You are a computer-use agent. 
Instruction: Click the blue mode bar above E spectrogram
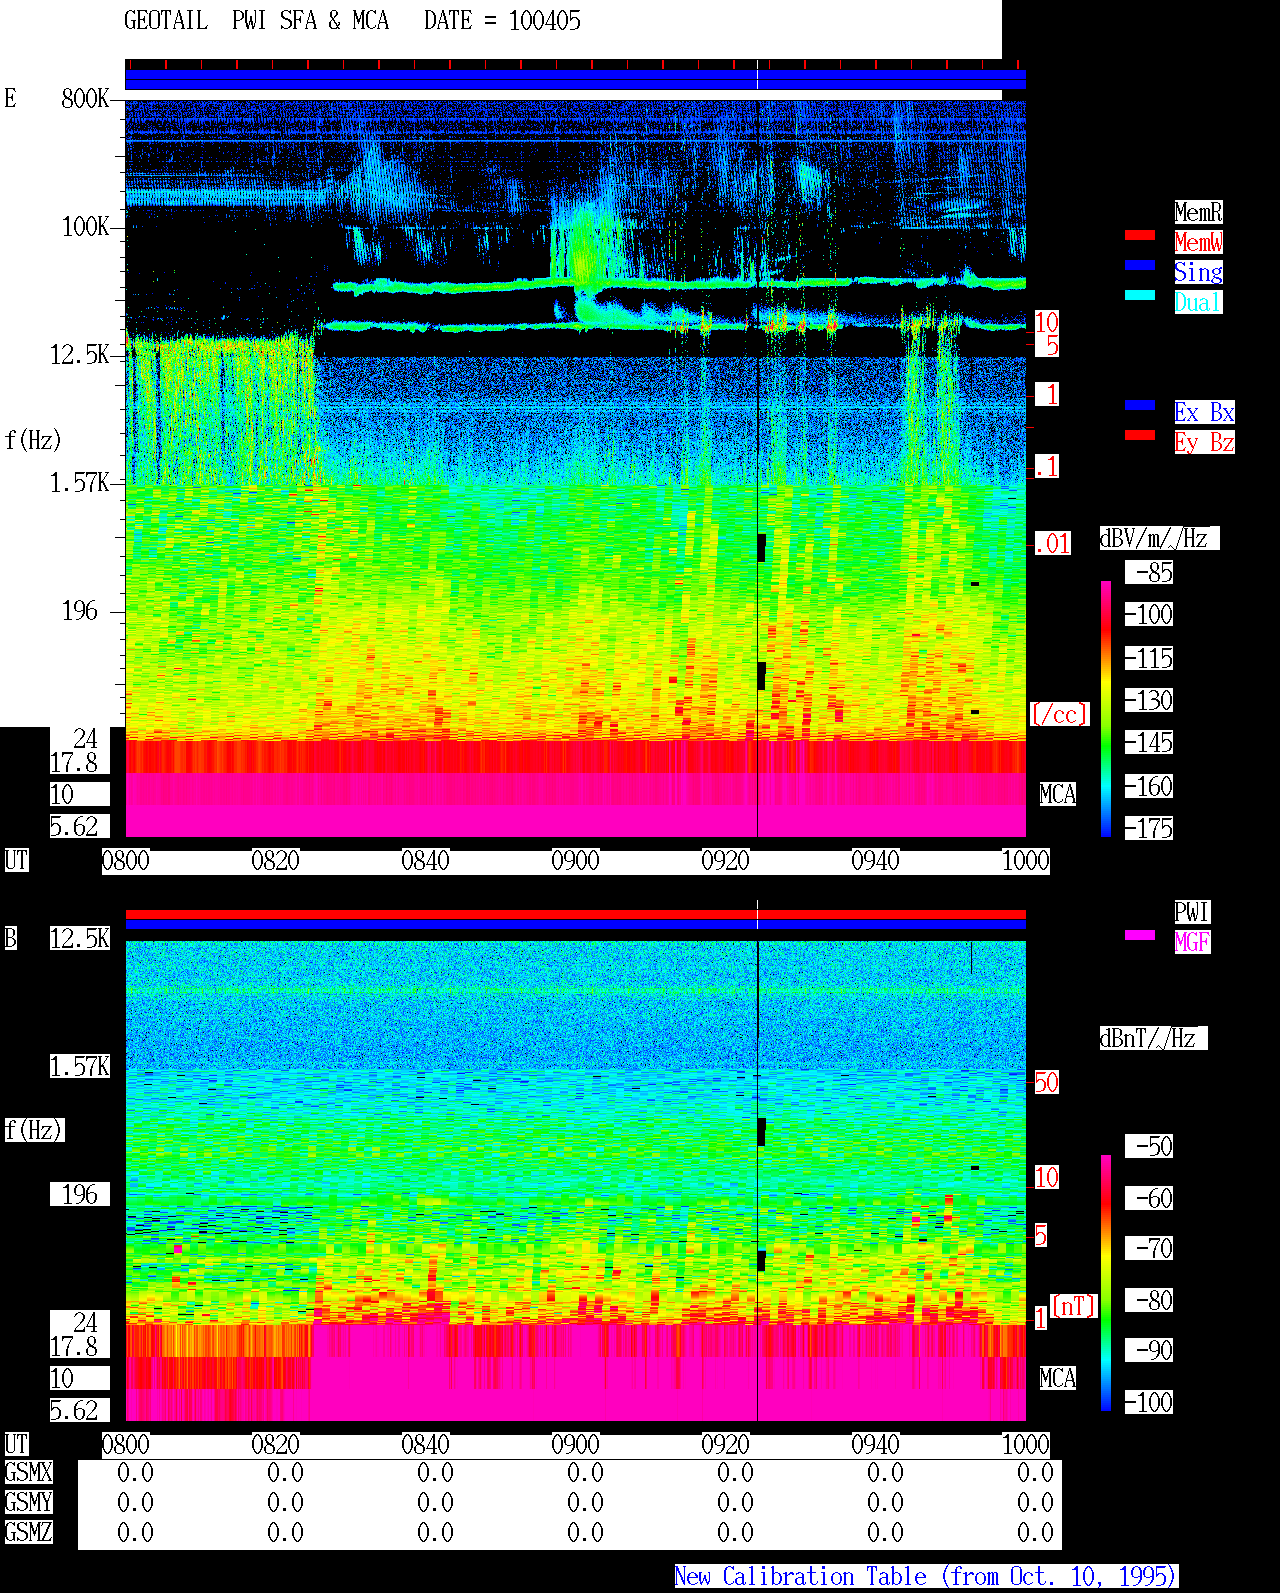[x=575, y=80]
